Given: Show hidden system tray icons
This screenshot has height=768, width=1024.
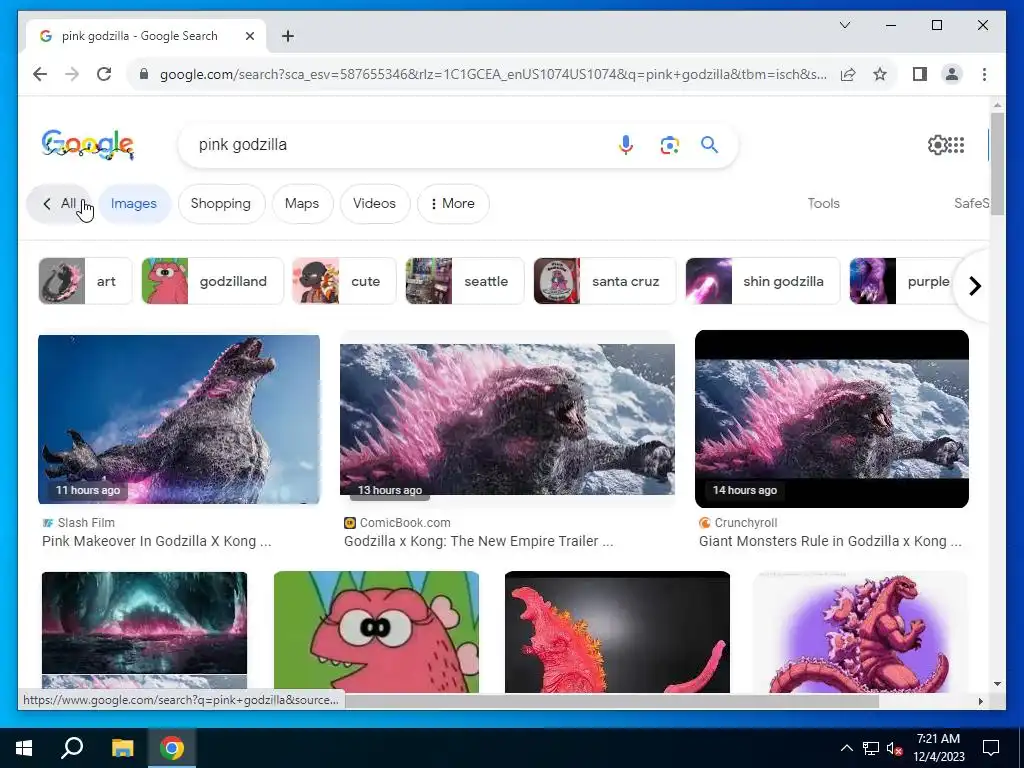Looking at the screenshot, I should pyautogui.click(x=846, y=748).
